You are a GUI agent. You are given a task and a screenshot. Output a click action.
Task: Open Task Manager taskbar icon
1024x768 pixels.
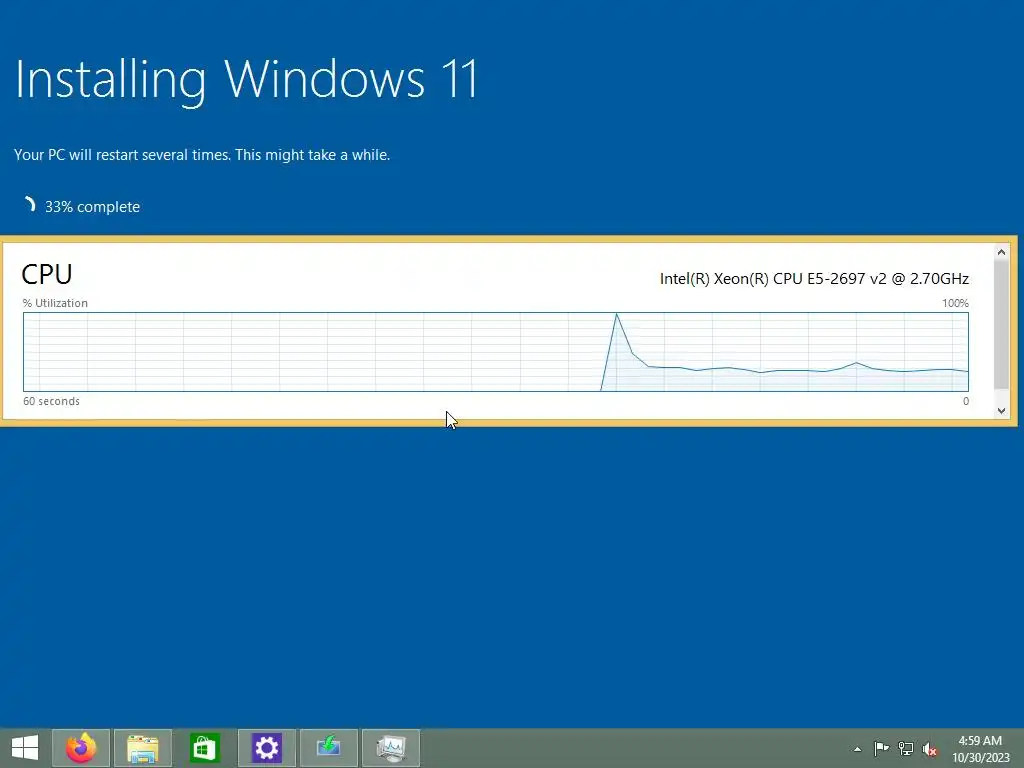pyautogui.click(x=391, y=748)
